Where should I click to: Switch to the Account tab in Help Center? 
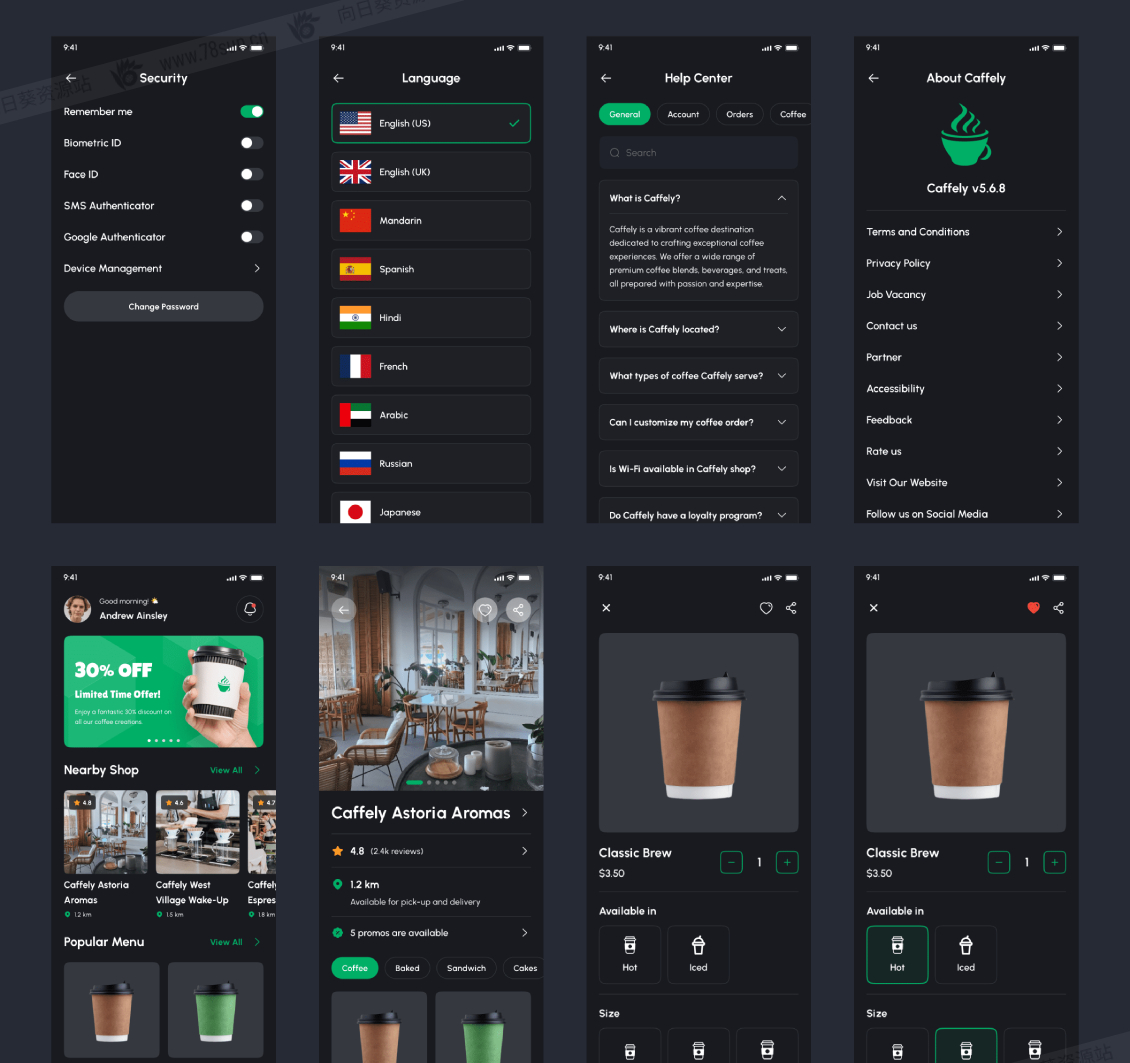(x=683, y=114)
